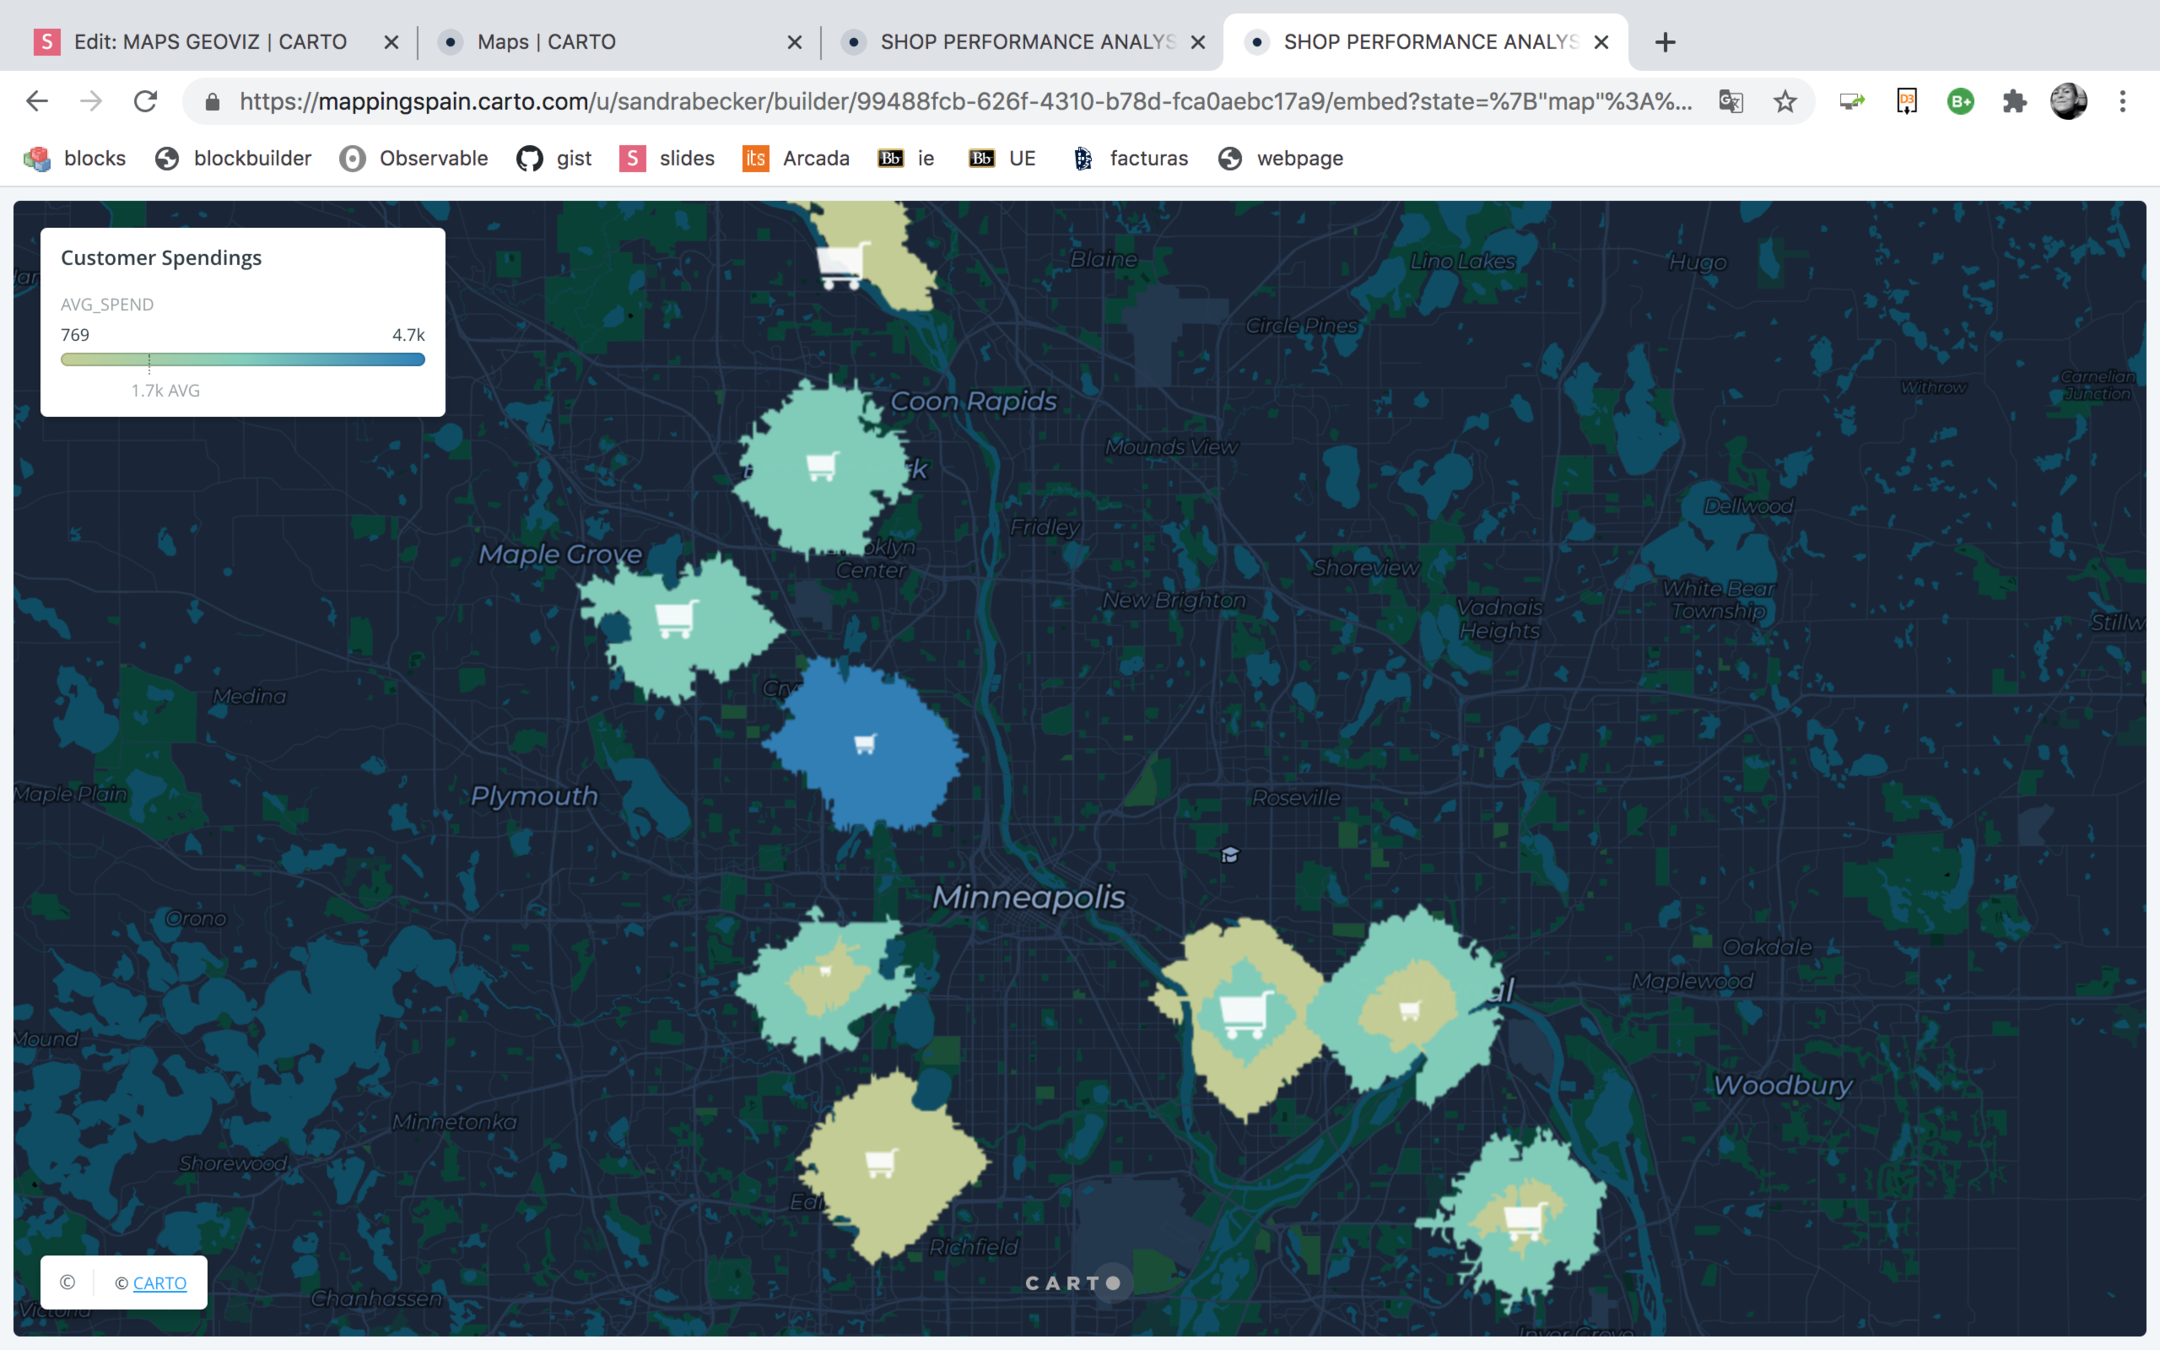2160x1350 pixels.
Task: Open the Chrome extensions puzzle icon
Action: [x=2014, y=101]
